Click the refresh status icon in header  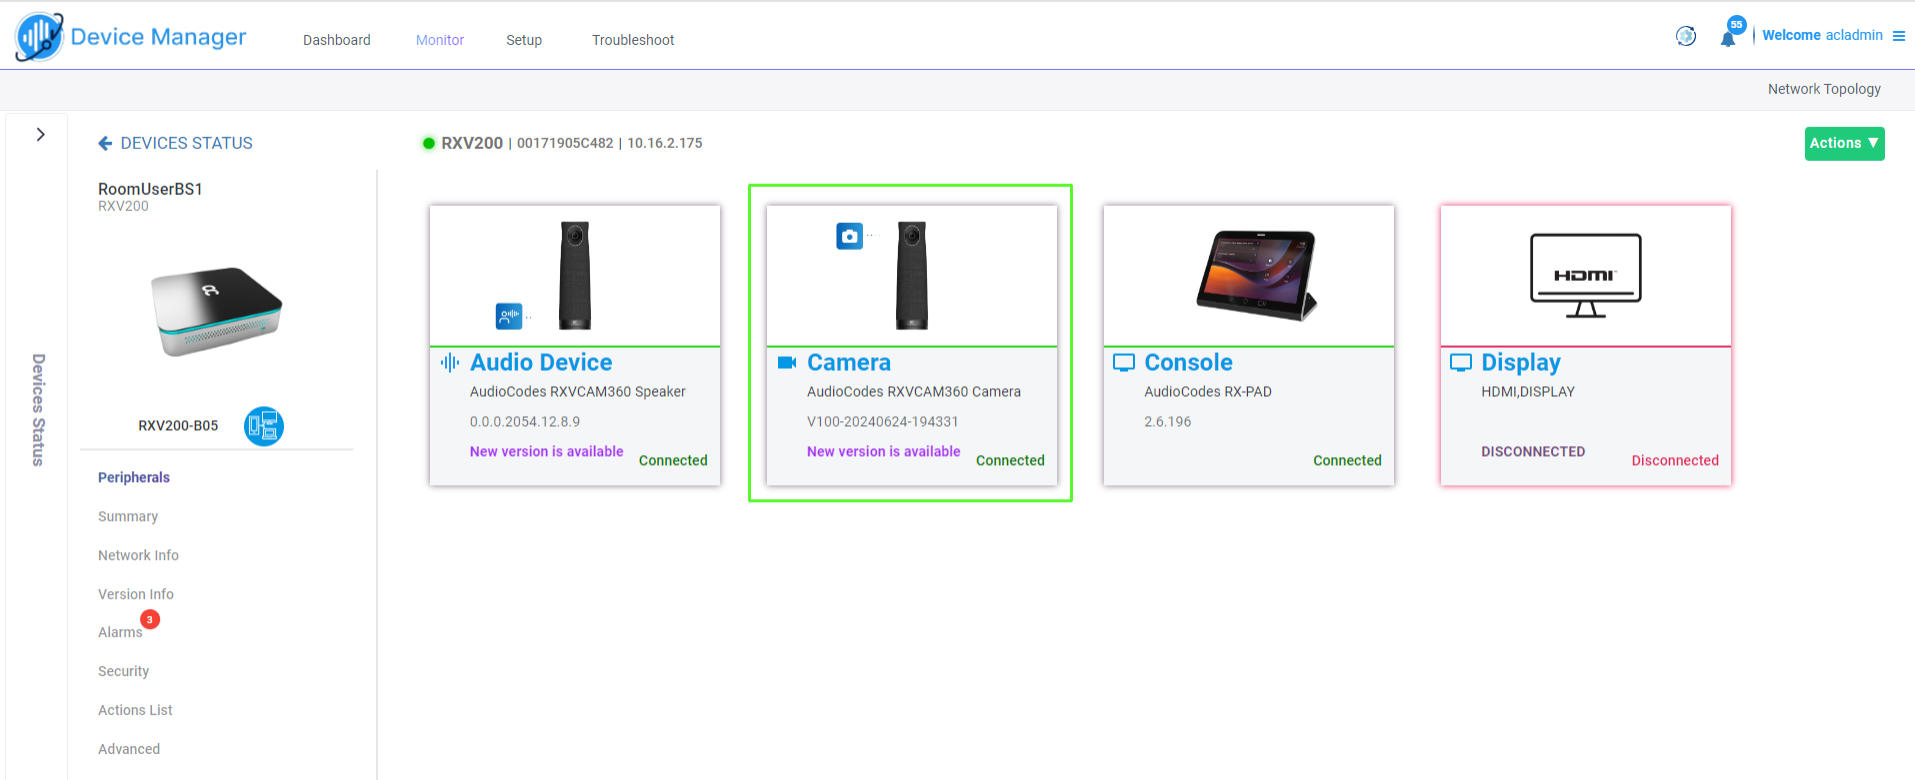tap(1686, 36)
